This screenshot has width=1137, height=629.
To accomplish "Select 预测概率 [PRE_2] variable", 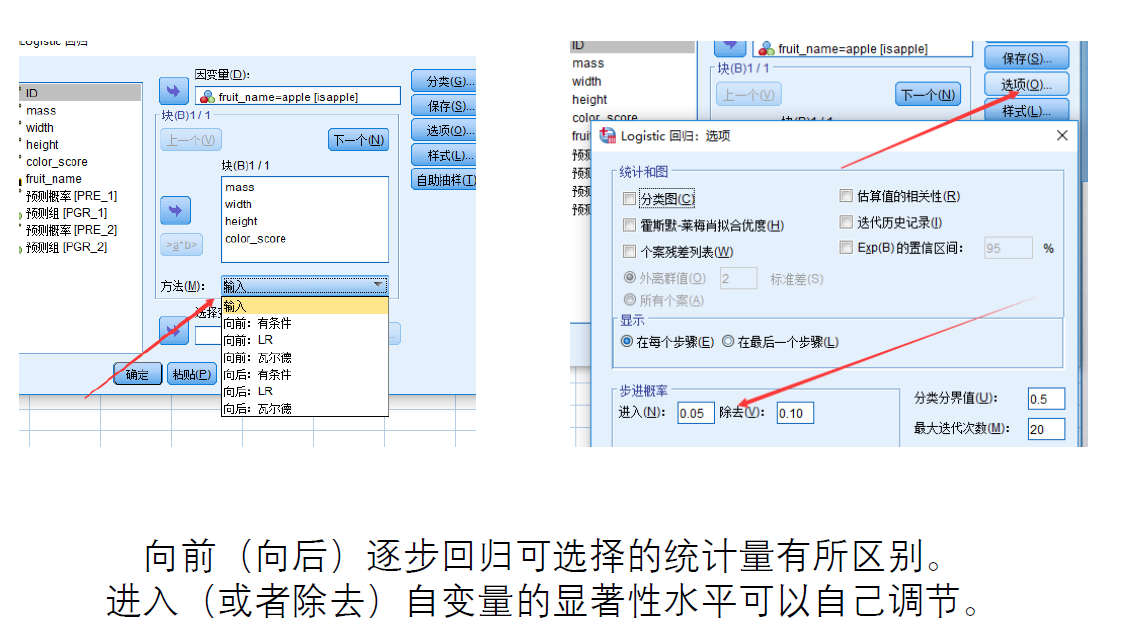I will pos(71,230).
